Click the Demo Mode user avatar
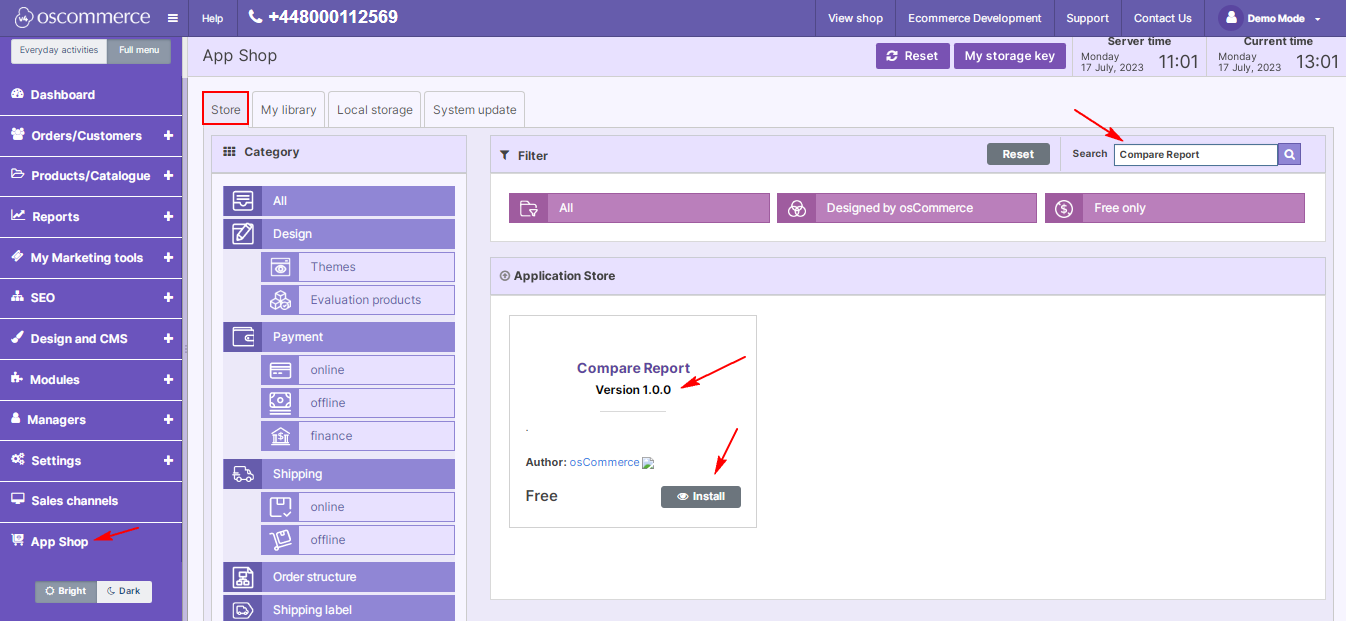Image resolution: width=1346 pixels, height=621 pixels. click(x=1231, y=18)
